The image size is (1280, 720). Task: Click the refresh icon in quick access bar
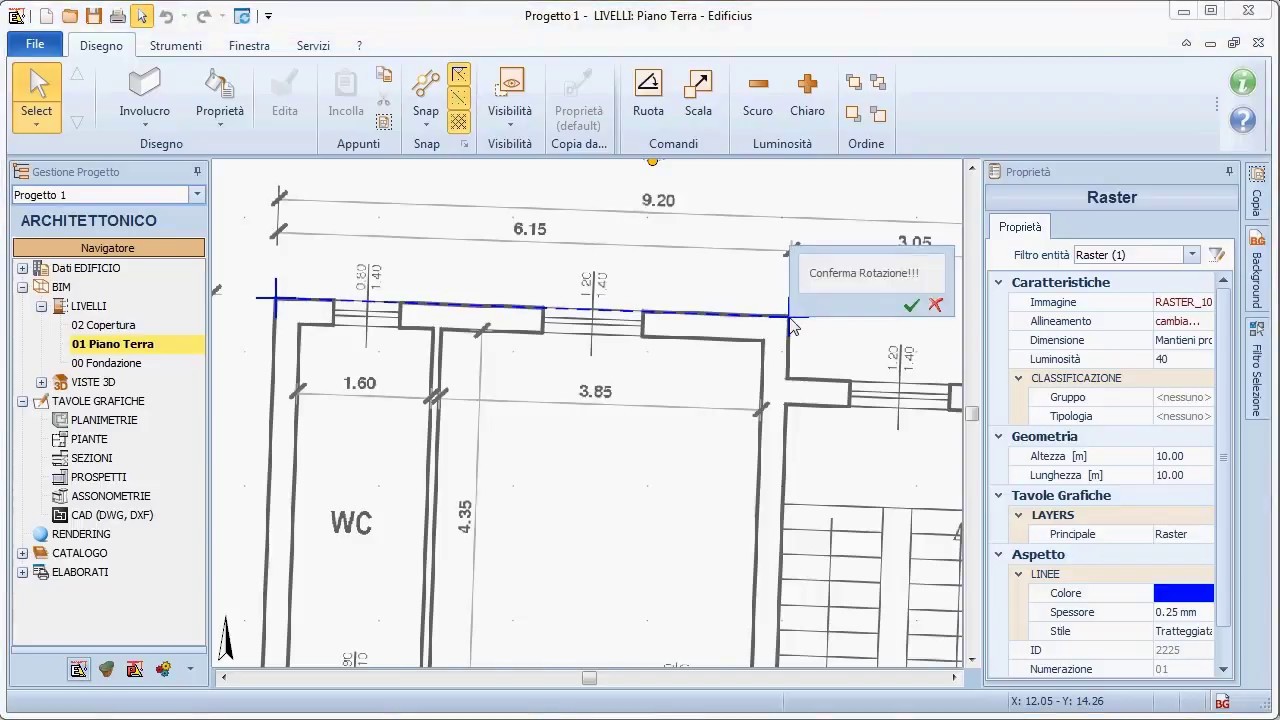click(242, 16)
